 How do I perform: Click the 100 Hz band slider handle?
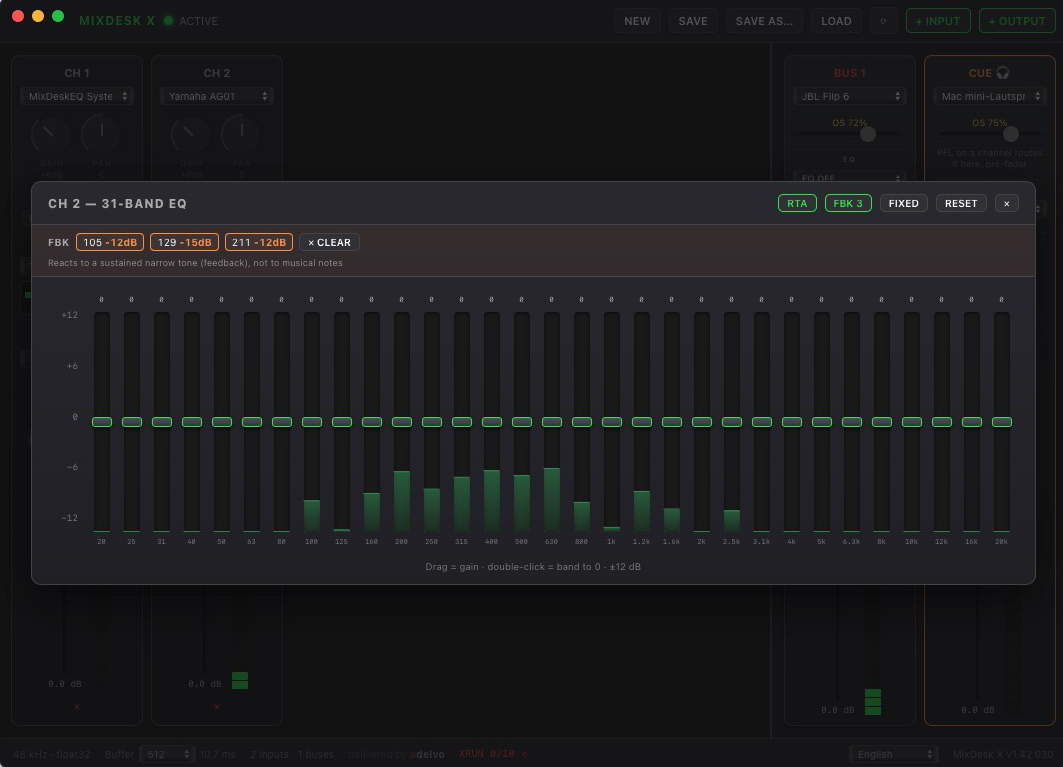coord(312,422)
